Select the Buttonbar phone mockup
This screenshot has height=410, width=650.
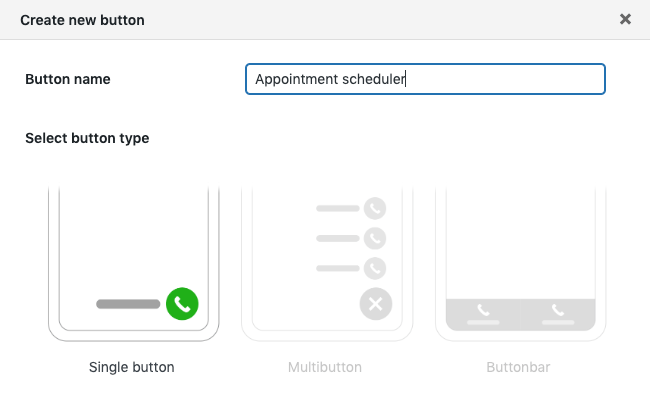[x=519, y=262]
